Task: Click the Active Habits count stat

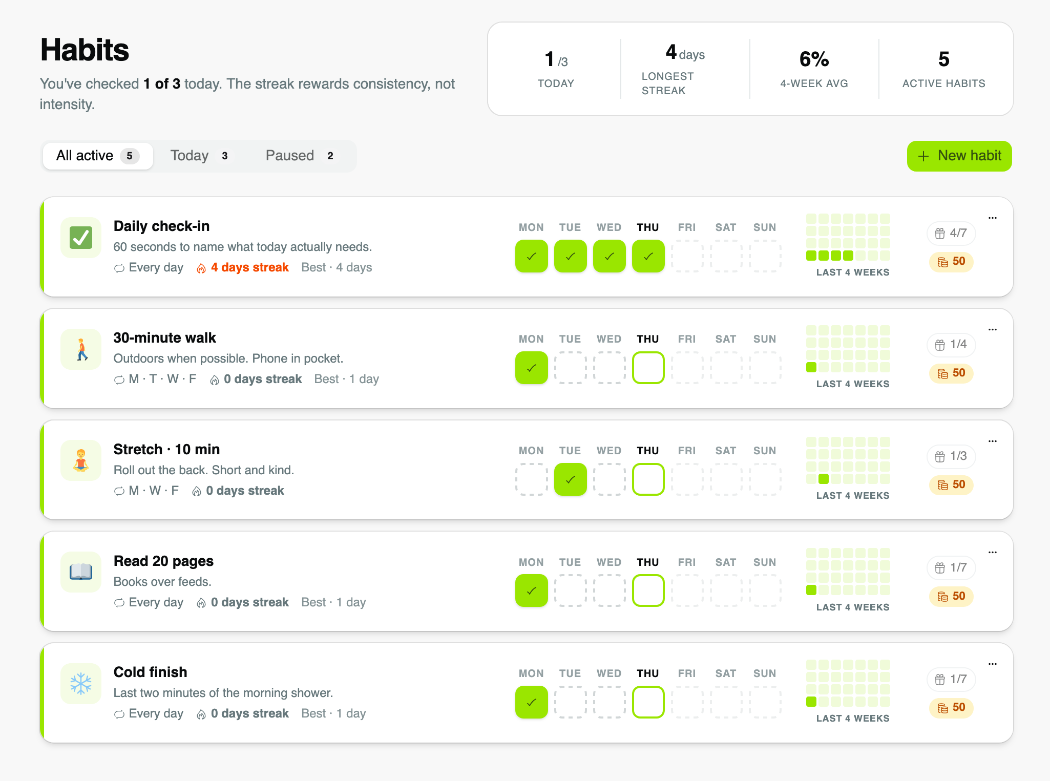Action: click(x=944, y=69)
